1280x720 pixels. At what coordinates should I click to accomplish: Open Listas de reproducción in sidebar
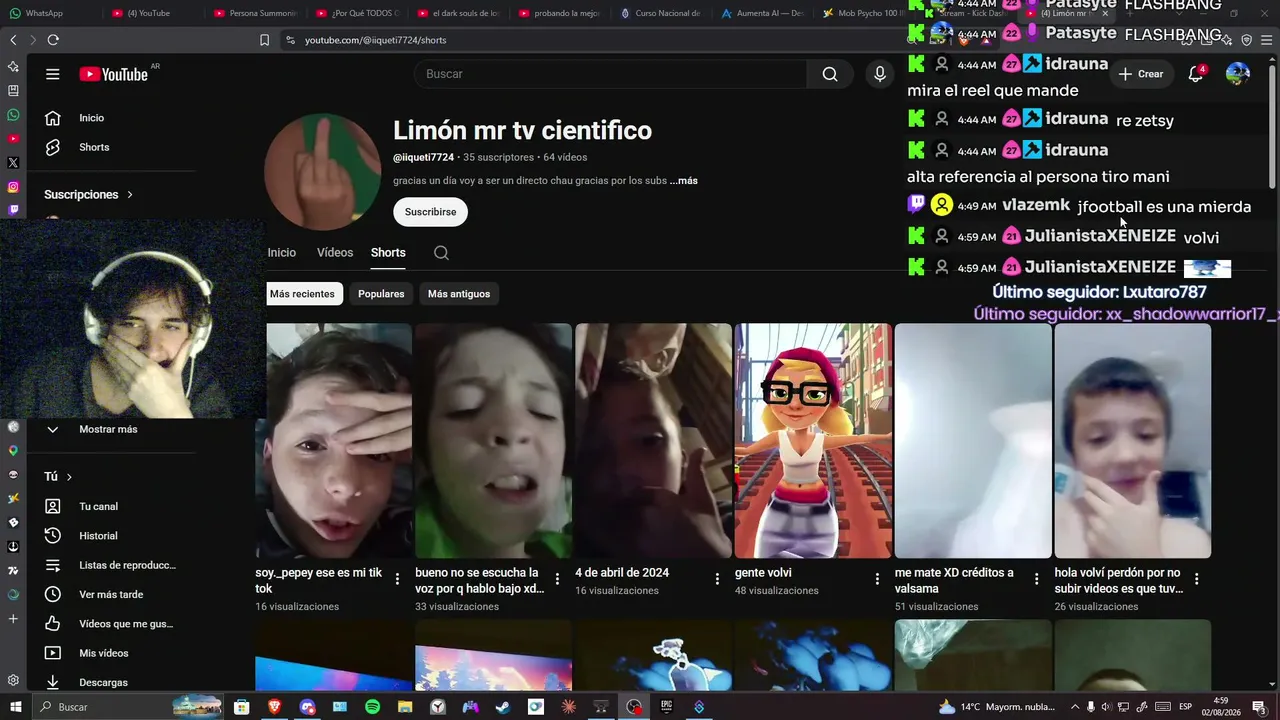click(127, 565)
